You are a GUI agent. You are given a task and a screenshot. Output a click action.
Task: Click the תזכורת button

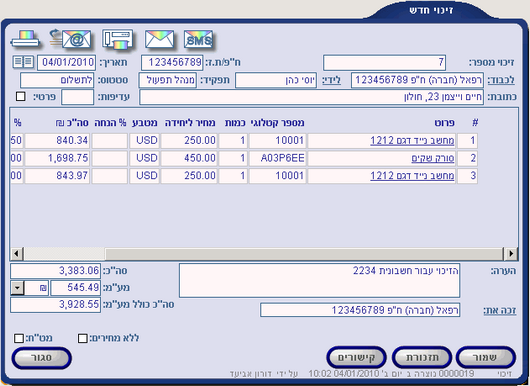click(422, 357)
